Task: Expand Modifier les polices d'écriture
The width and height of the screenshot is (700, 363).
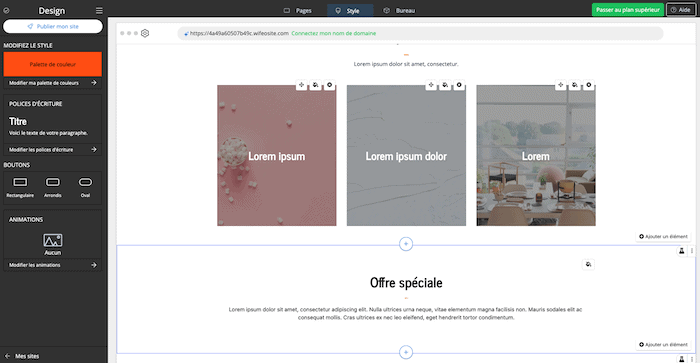Action: pos(53,150)
